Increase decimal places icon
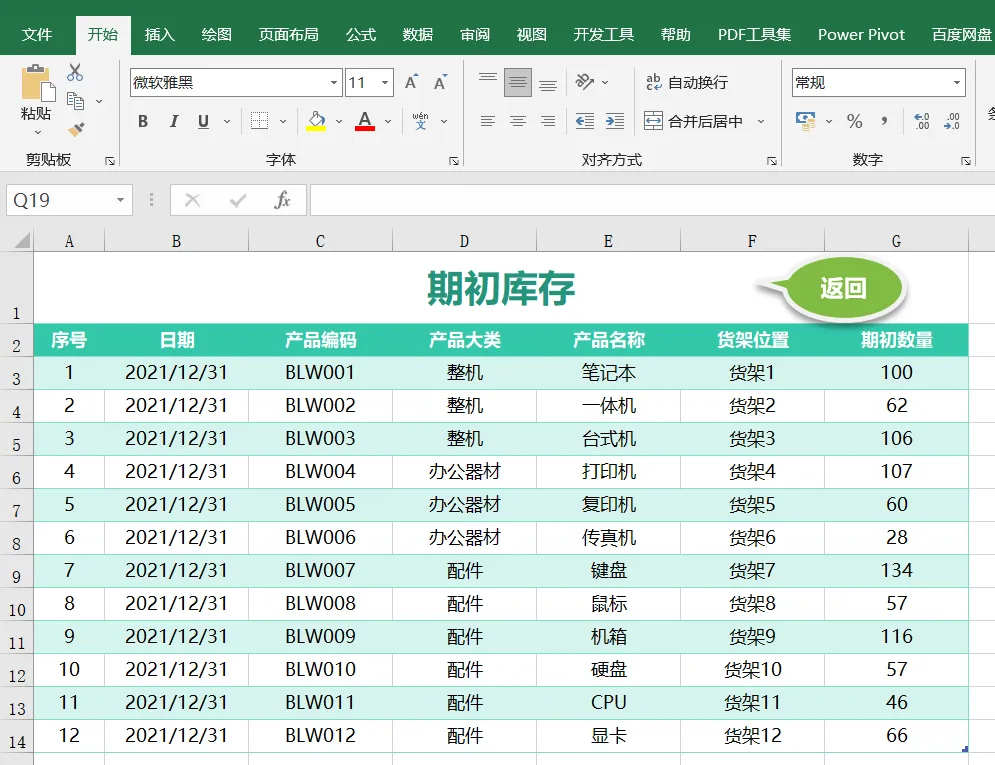The image size is (995, 765). [921, 121]
